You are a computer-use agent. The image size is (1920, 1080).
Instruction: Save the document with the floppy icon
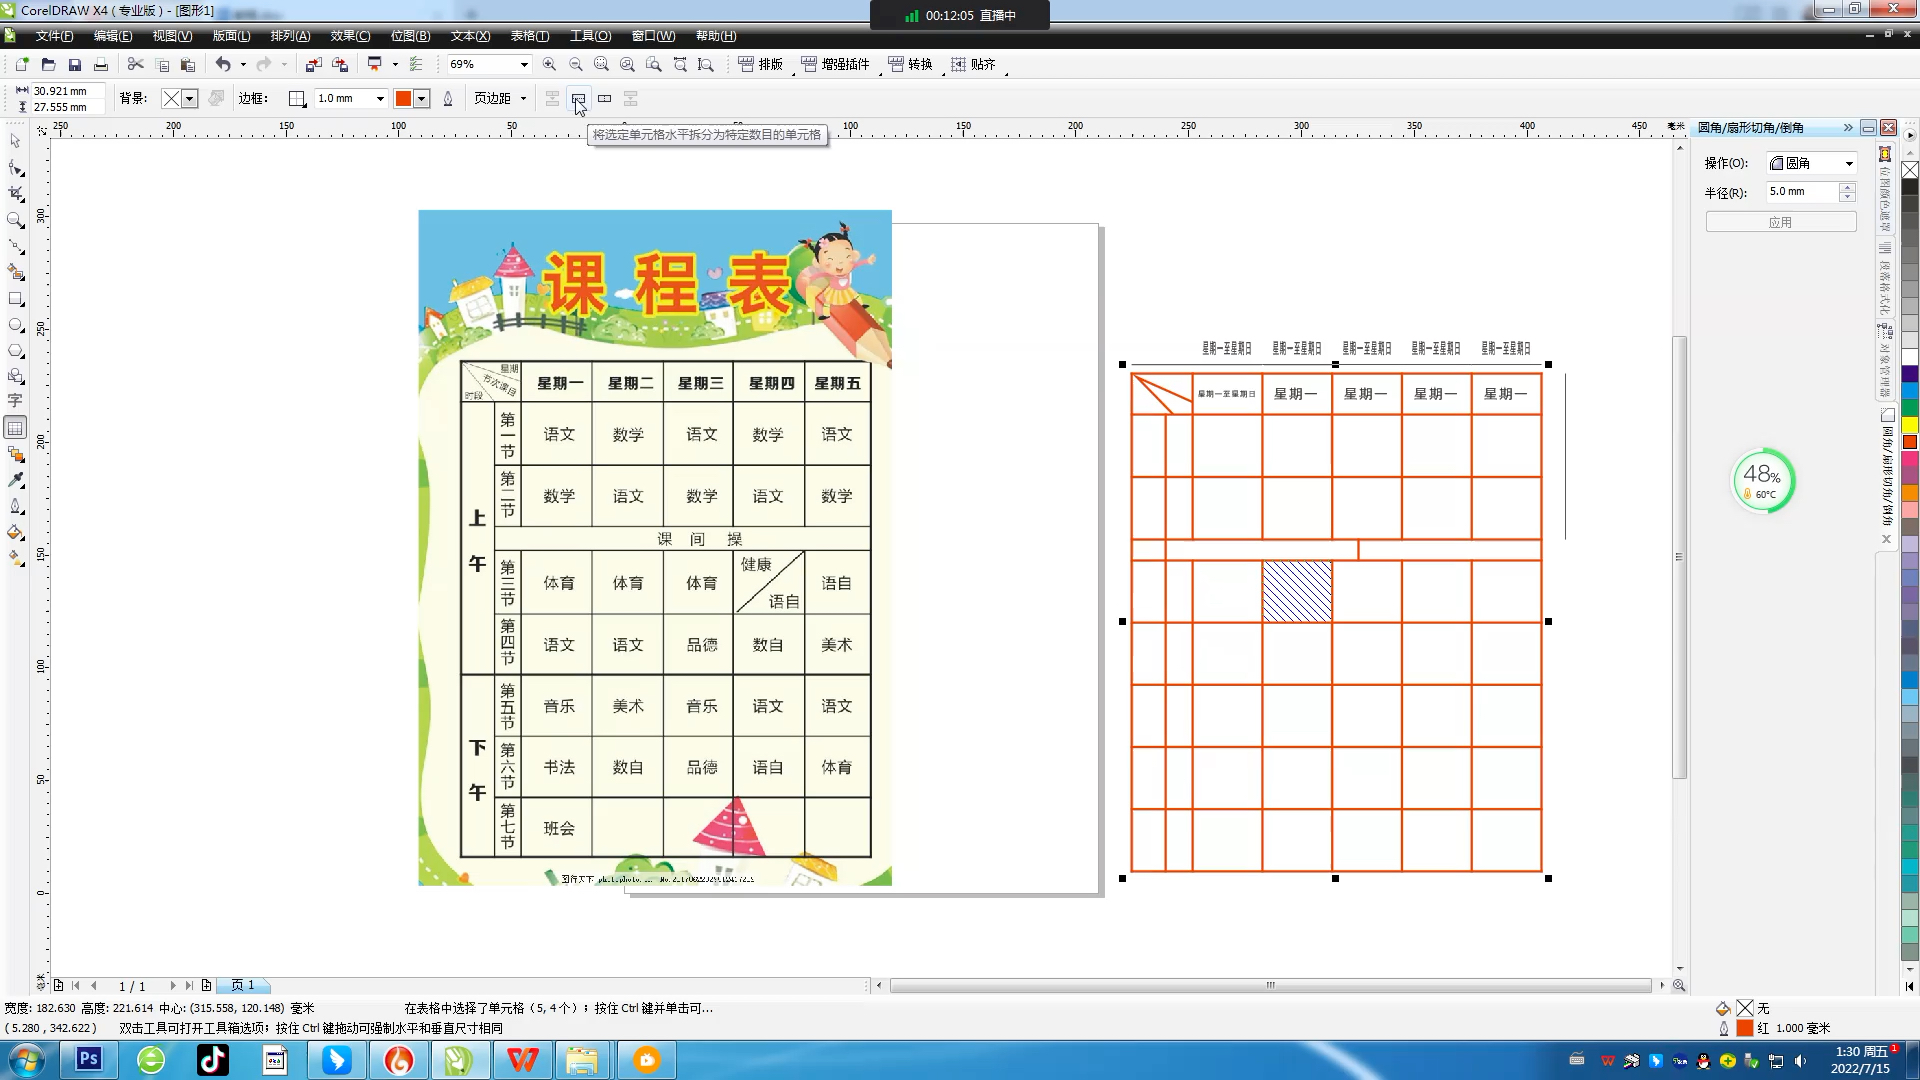click(74, 64)
